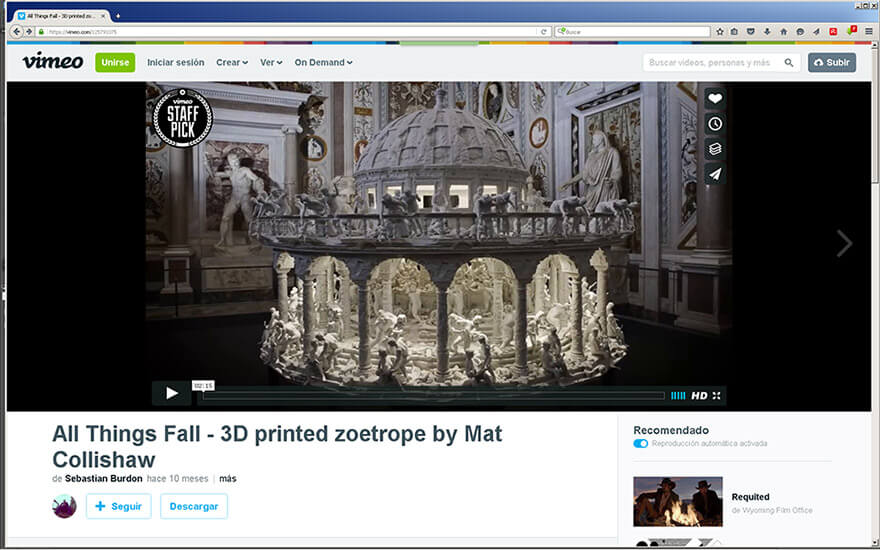Select the All Things Fall browser tab
Image resolution: width=880 pixels, height=550 pixels.
coord(59,16)
